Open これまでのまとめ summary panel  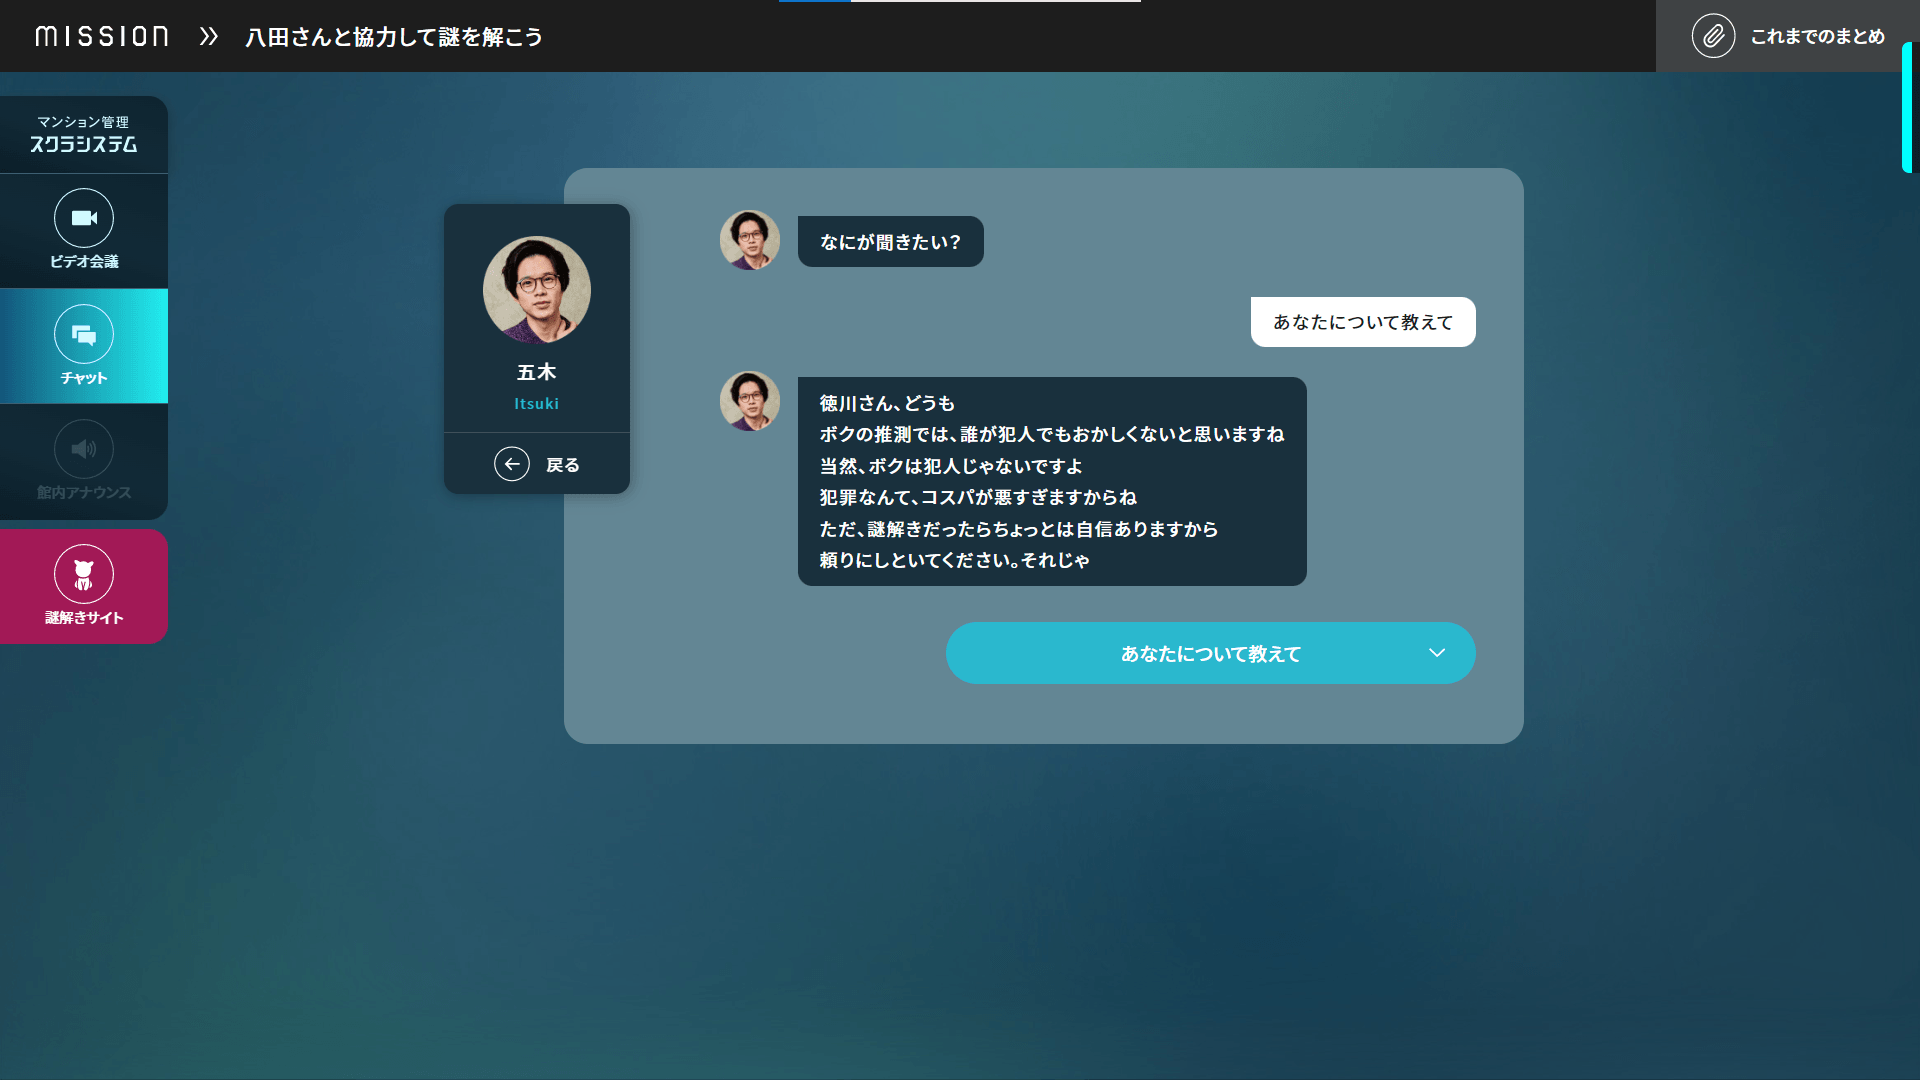[x=1816, y=37]
